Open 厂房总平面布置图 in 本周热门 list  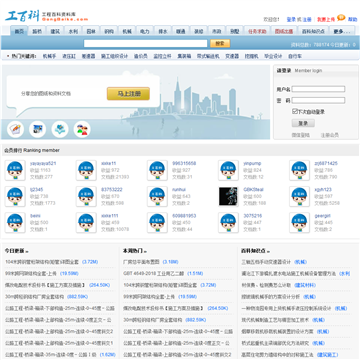(x=141, y=262)
